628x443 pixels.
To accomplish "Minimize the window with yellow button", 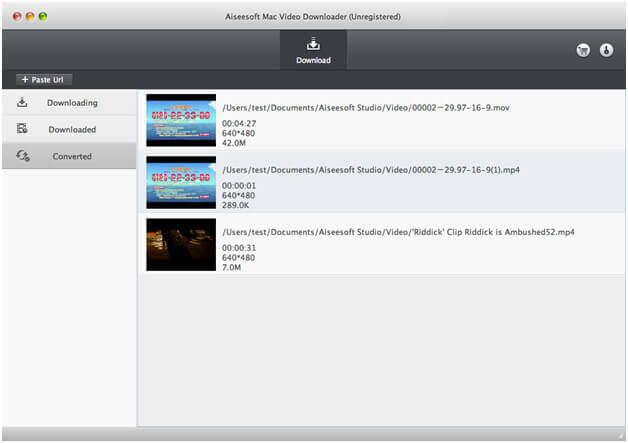I will point(30,16).
